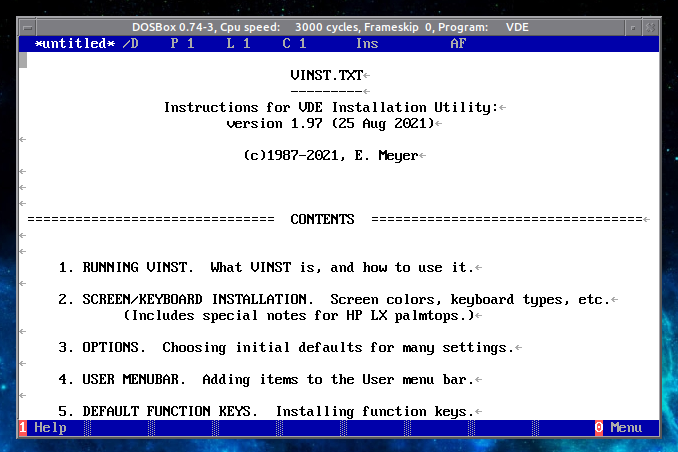Close the DOSBox window
Image resolution: width=678 pixels, height=452 pixels.
tap(650, 27)
